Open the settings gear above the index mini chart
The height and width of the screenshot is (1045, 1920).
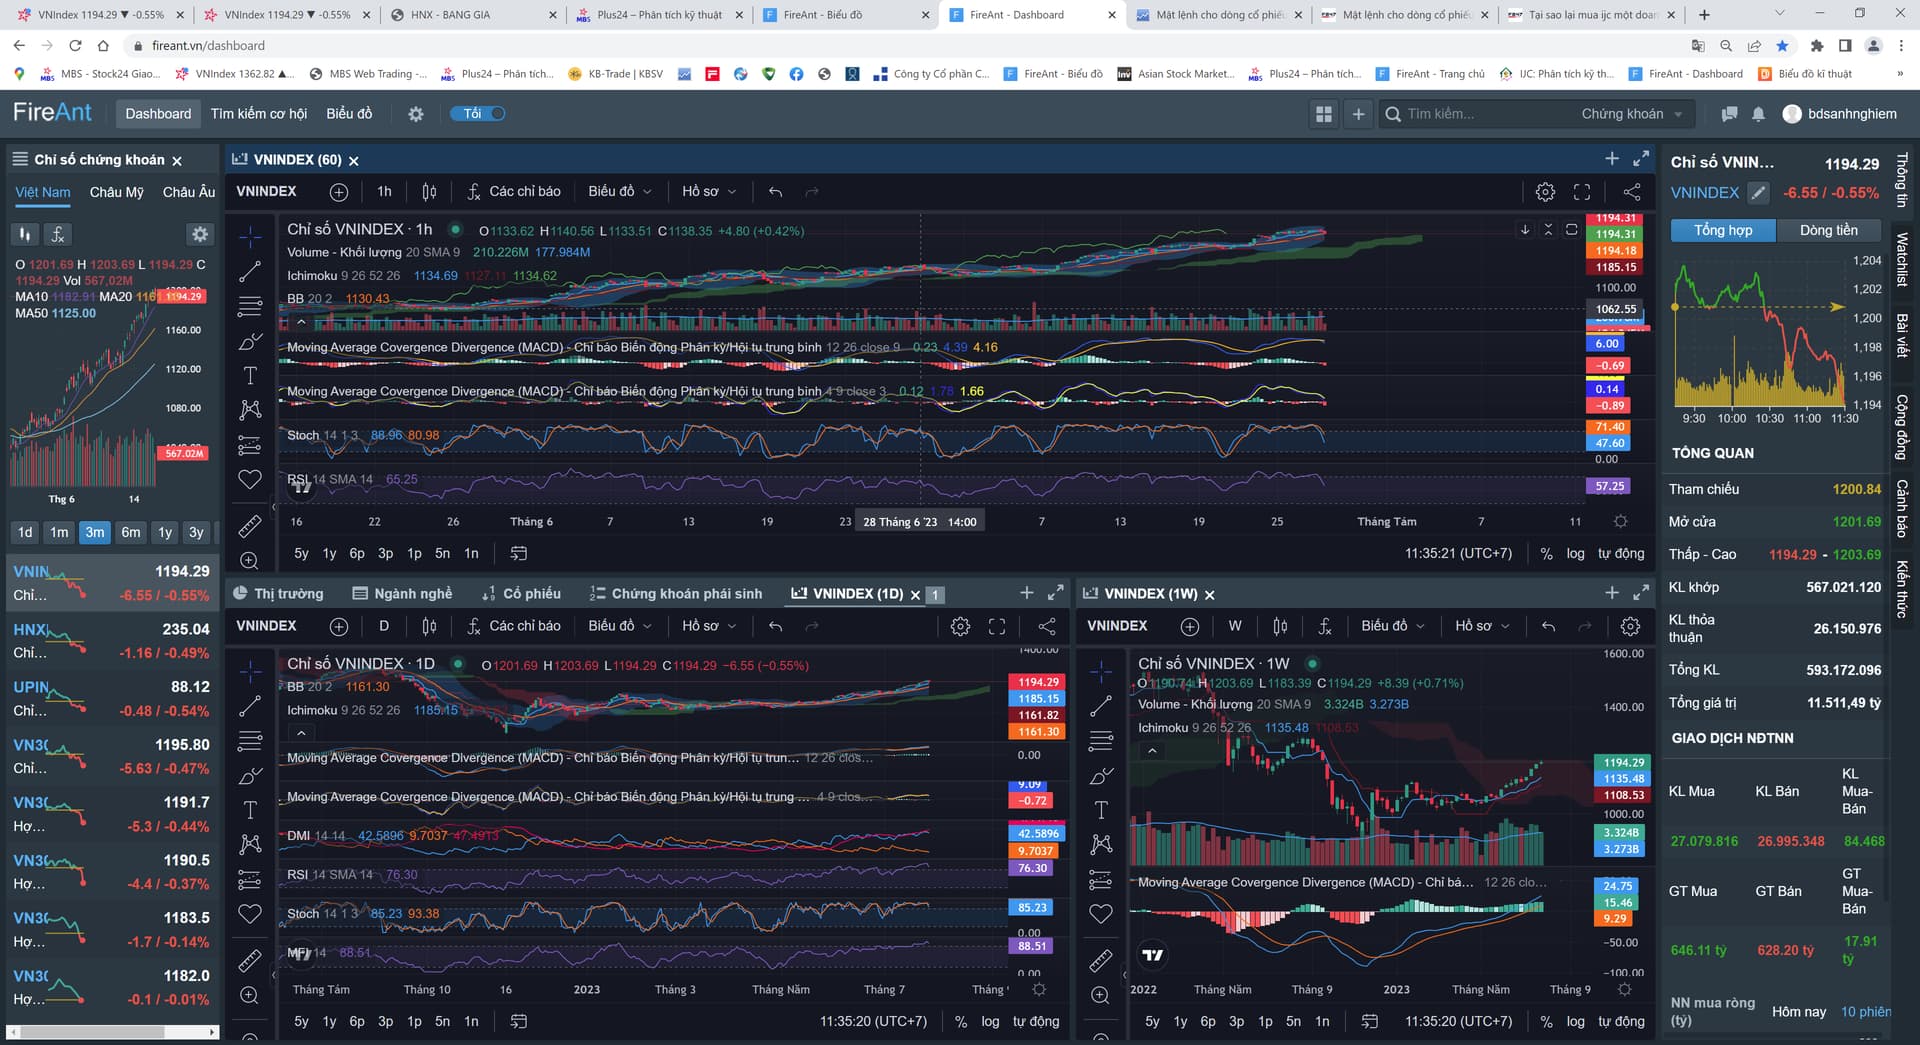[x=200, y=234]
